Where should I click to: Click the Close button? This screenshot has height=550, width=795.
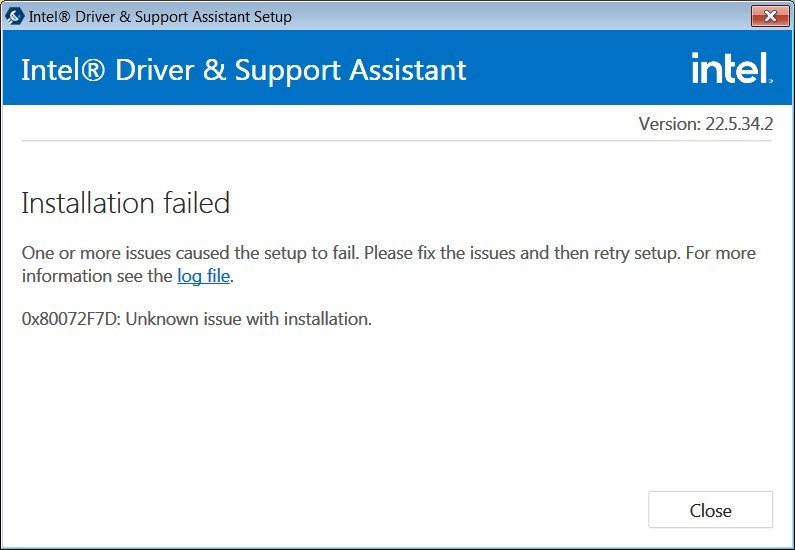tap(710, 509)
